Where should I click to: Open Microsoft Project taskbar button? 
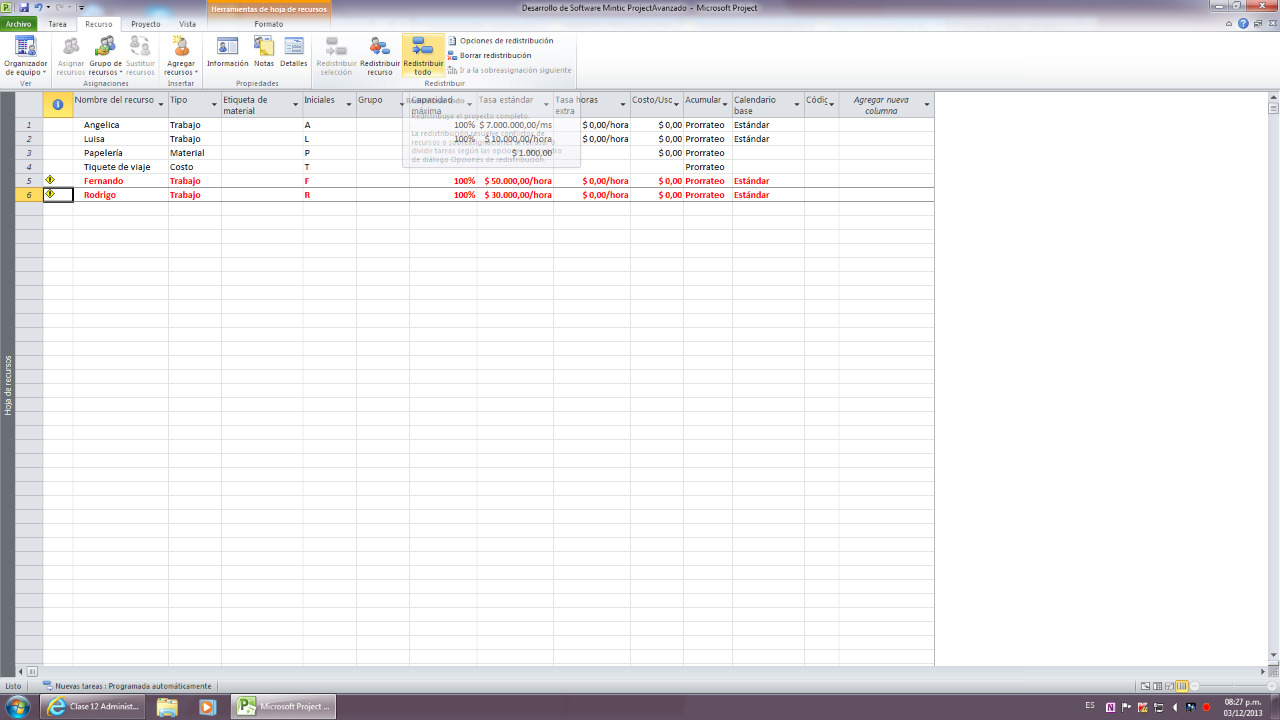(x=284, y=706)
